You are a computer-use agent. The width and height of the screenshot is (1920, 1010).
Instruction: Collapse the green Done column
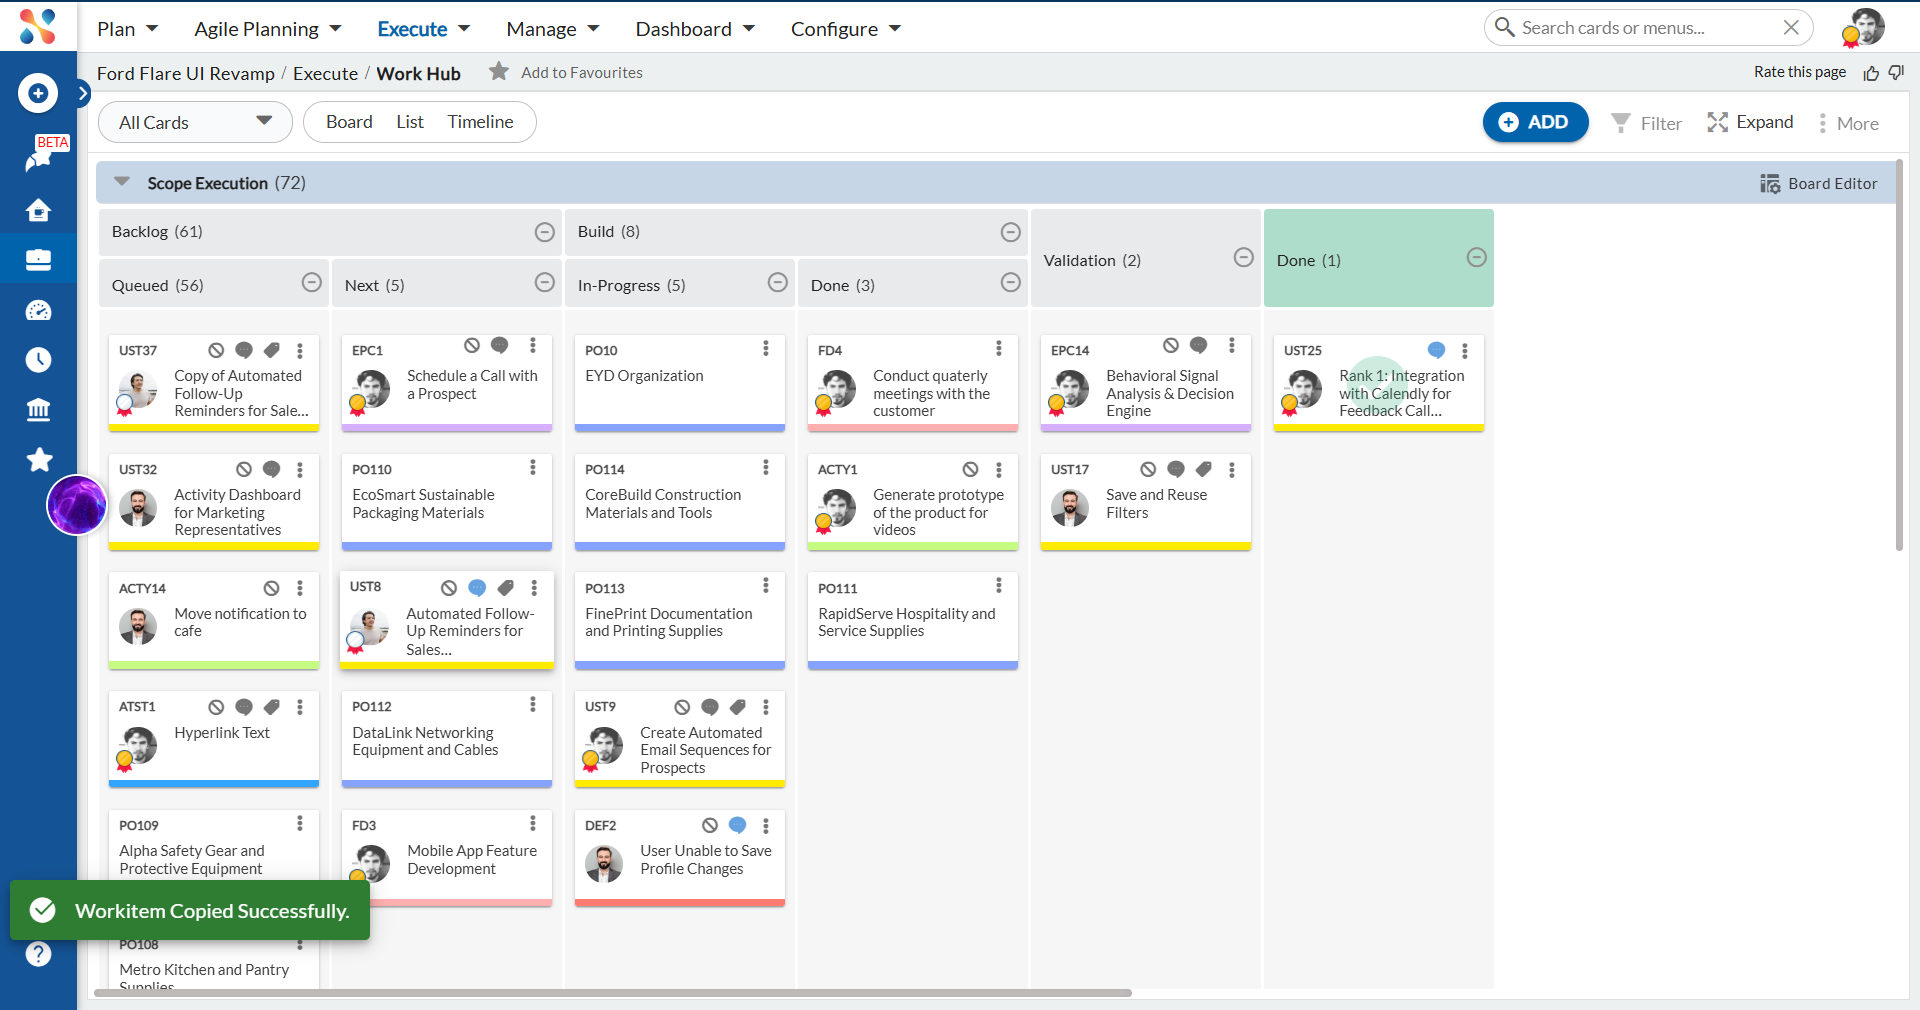1477,257
